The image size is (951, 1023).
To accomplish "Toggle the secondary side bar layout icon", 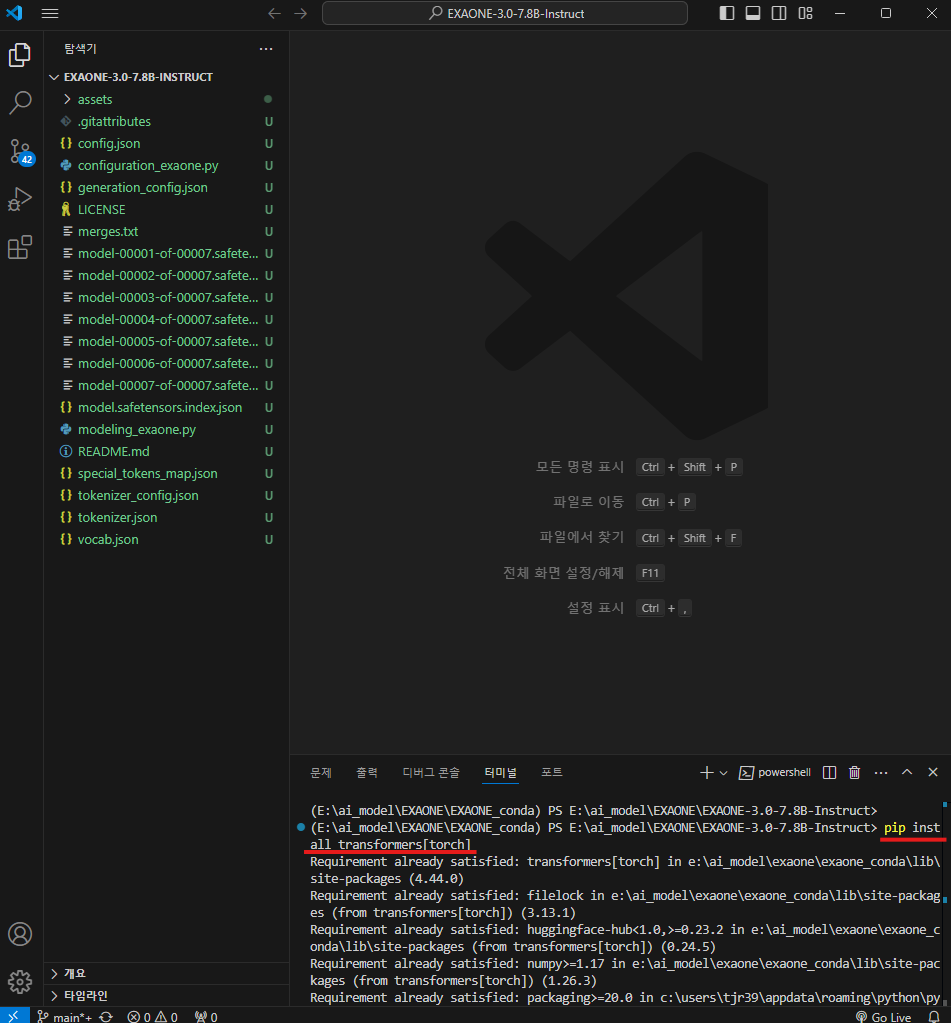I will tap(779, 13).
